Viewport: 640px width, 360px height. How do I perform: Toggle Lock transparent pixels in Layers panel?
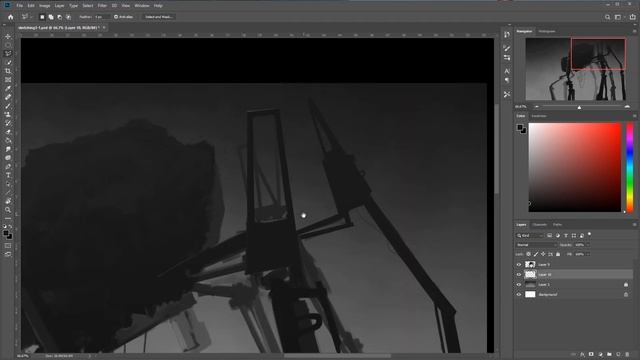tap(529, 254)
